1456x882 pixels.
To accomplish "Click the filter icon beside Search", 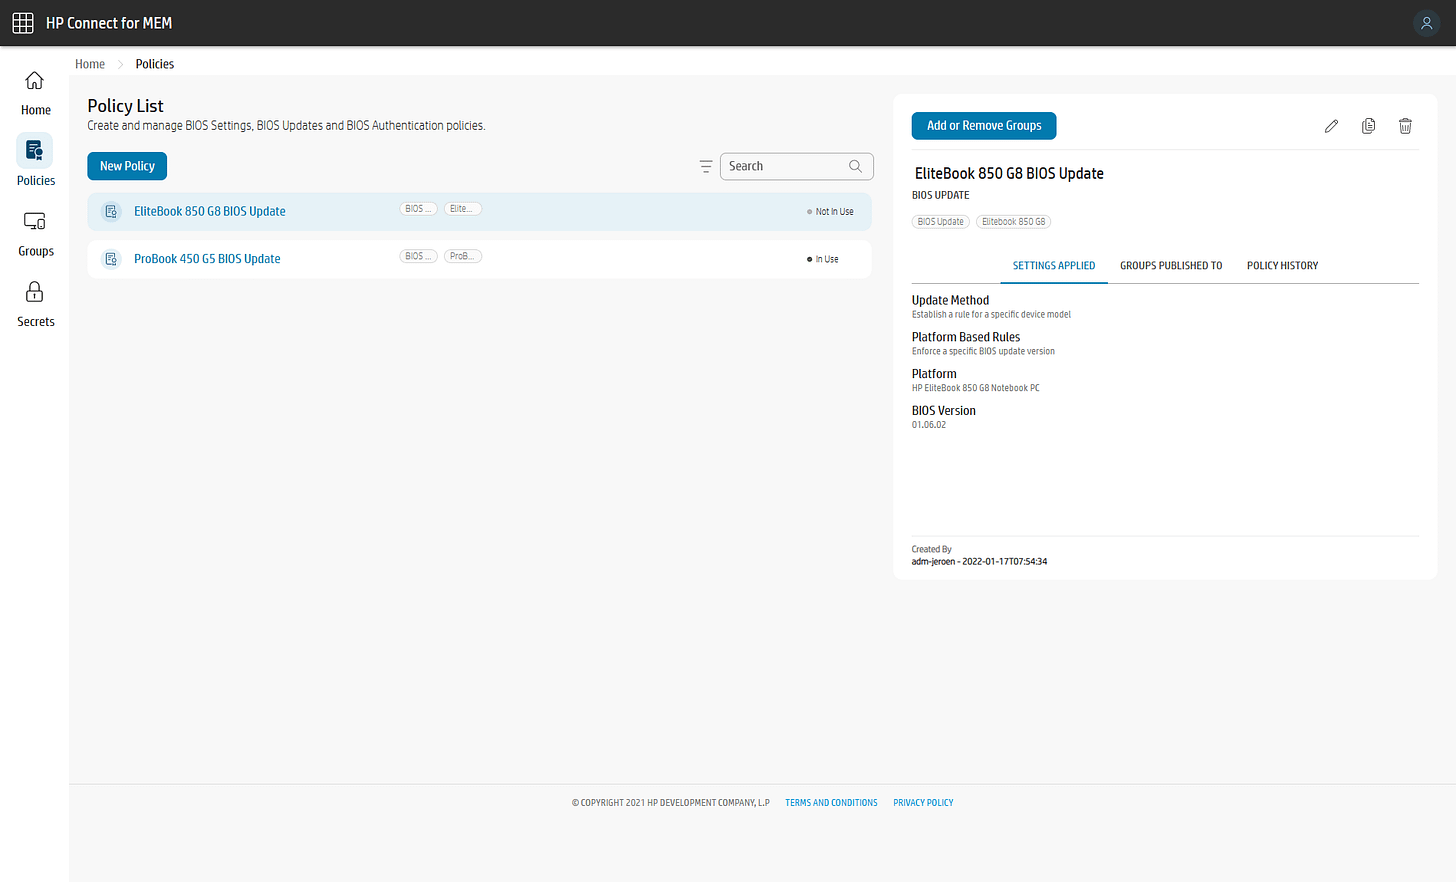I will coord(706,166).
